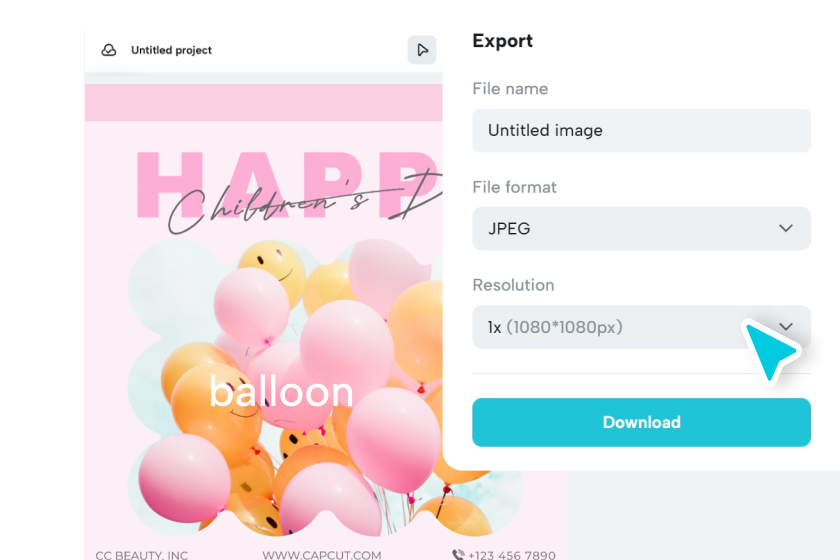Viewport: 840px width, 560px height.
Task: Select the pink banner strip at top
Action: tap(264, 102)
